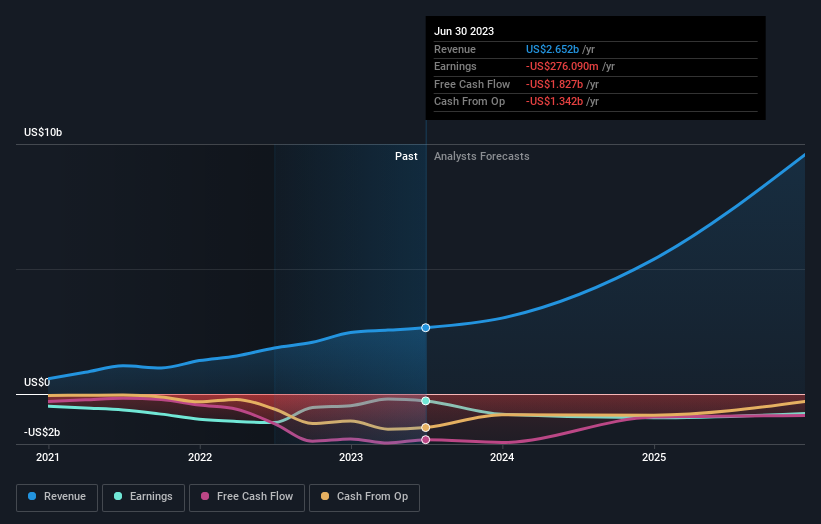
Task: Click the teal Earnings data point marker
Action: click(426, 401)
